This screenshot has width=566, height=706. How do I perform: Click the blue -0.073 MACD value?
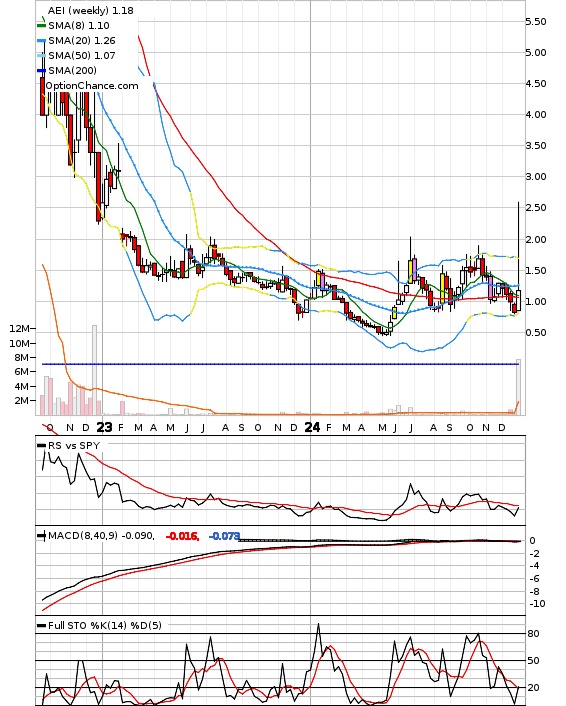[x=224, y=536]
